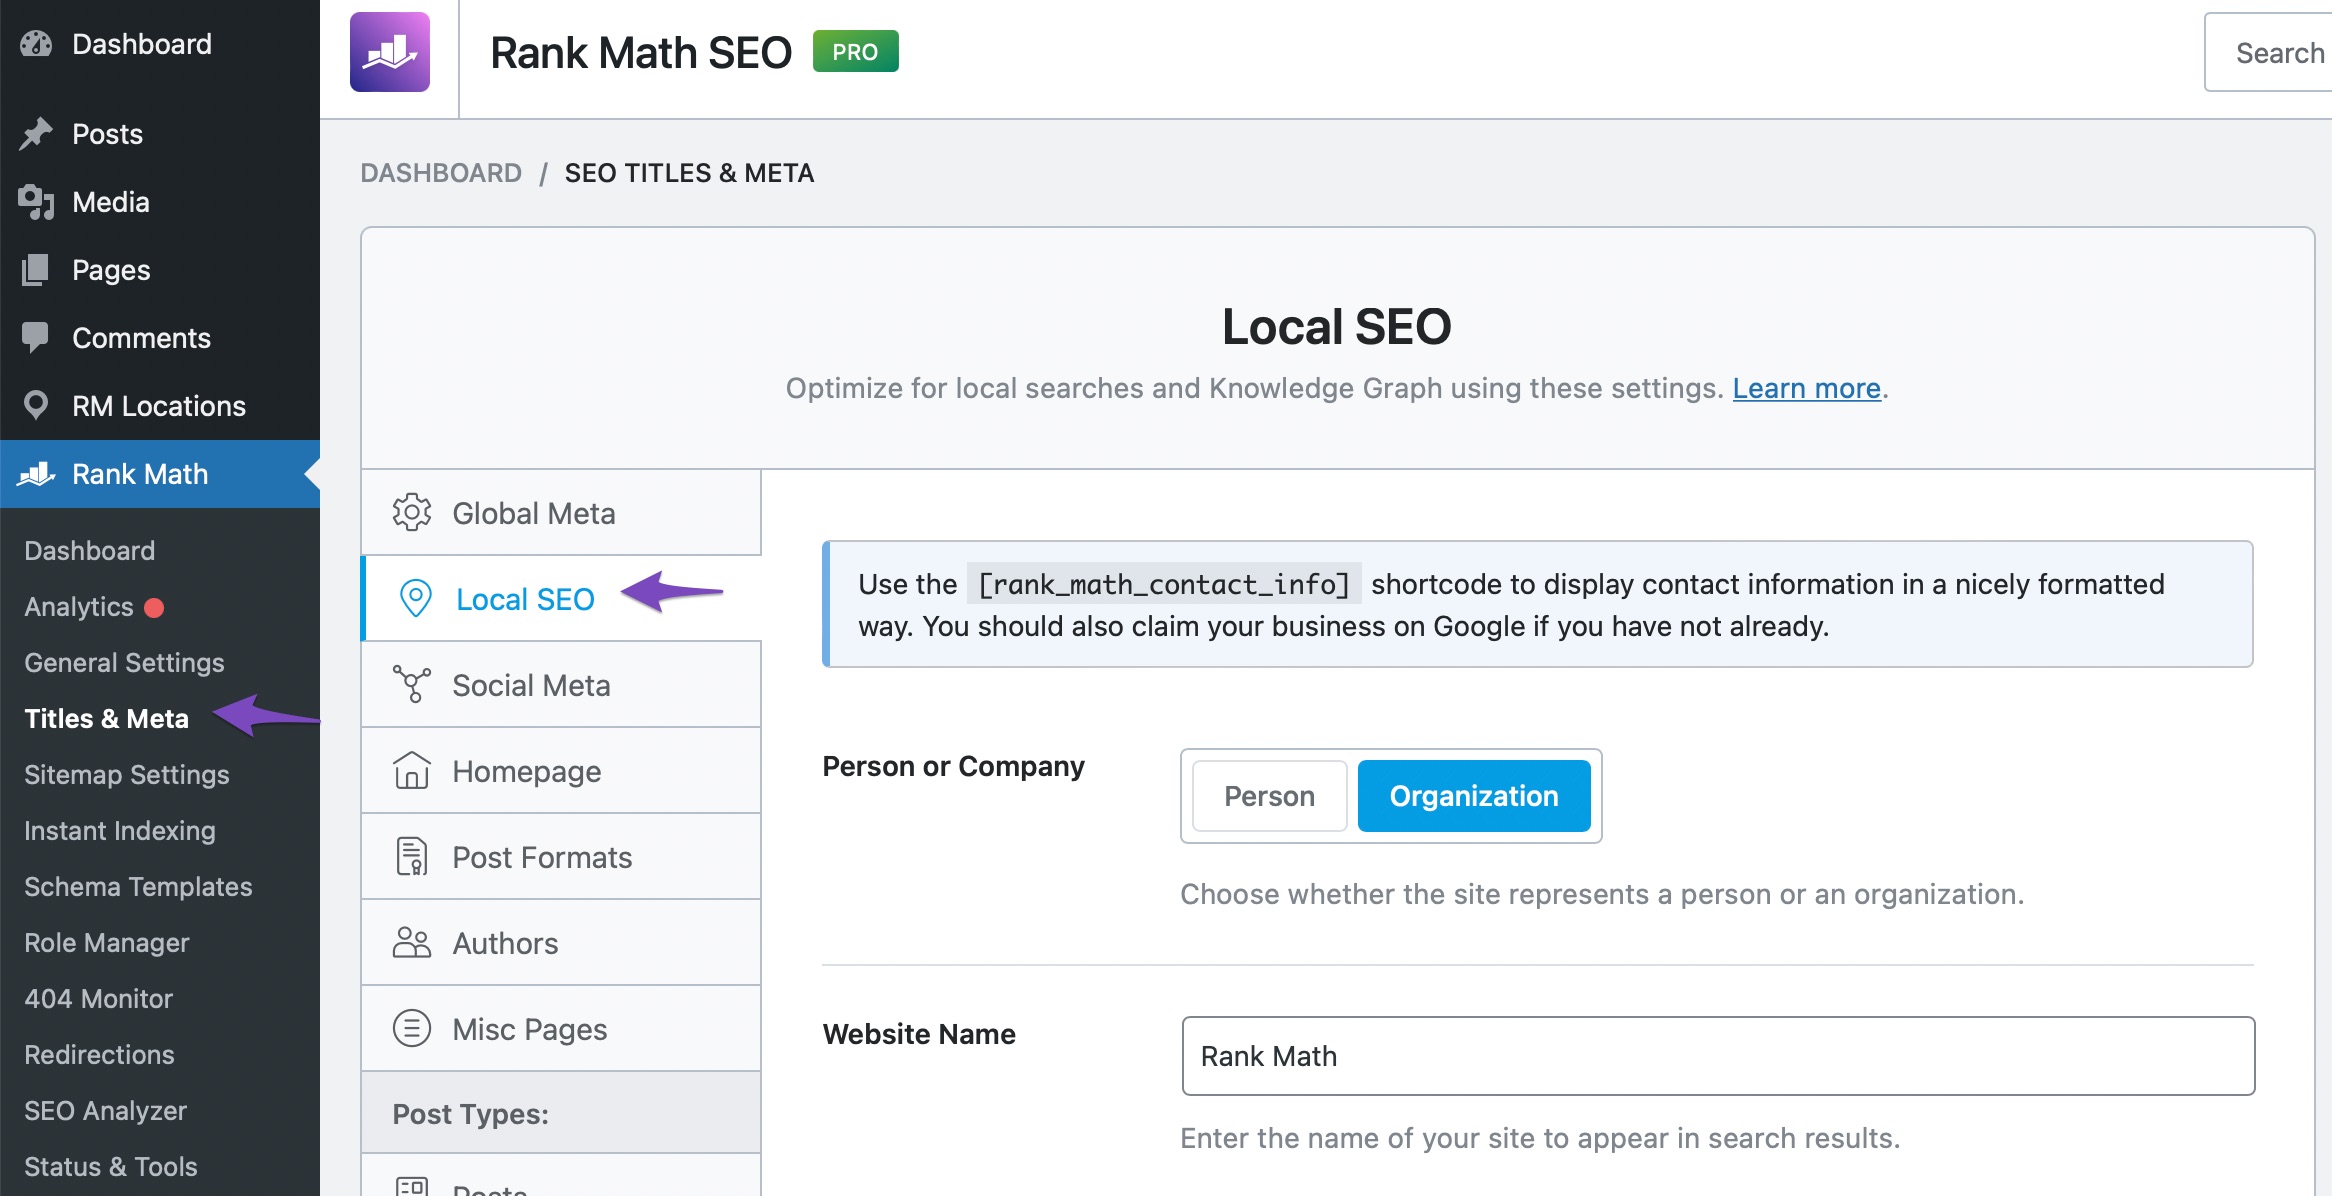Open the Analytics submenu item

[x=79, y=607]
